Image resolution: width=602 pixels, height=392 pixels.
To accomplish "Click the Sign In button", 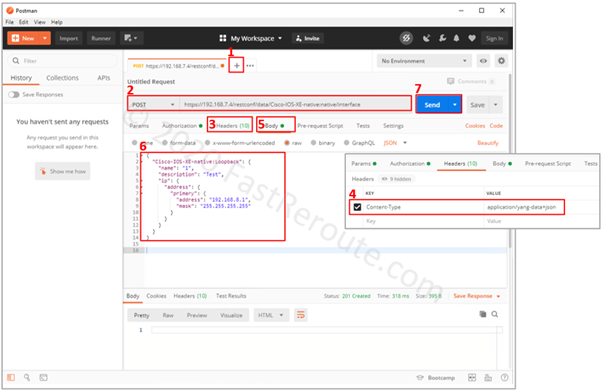I will click(x=494, y=38).
